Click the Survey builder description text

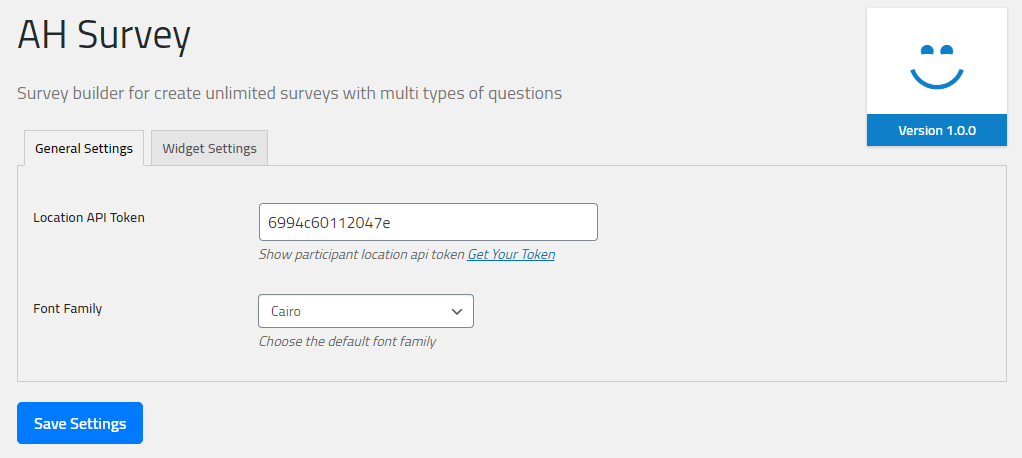pyautogui.click(x=289, y=93)
